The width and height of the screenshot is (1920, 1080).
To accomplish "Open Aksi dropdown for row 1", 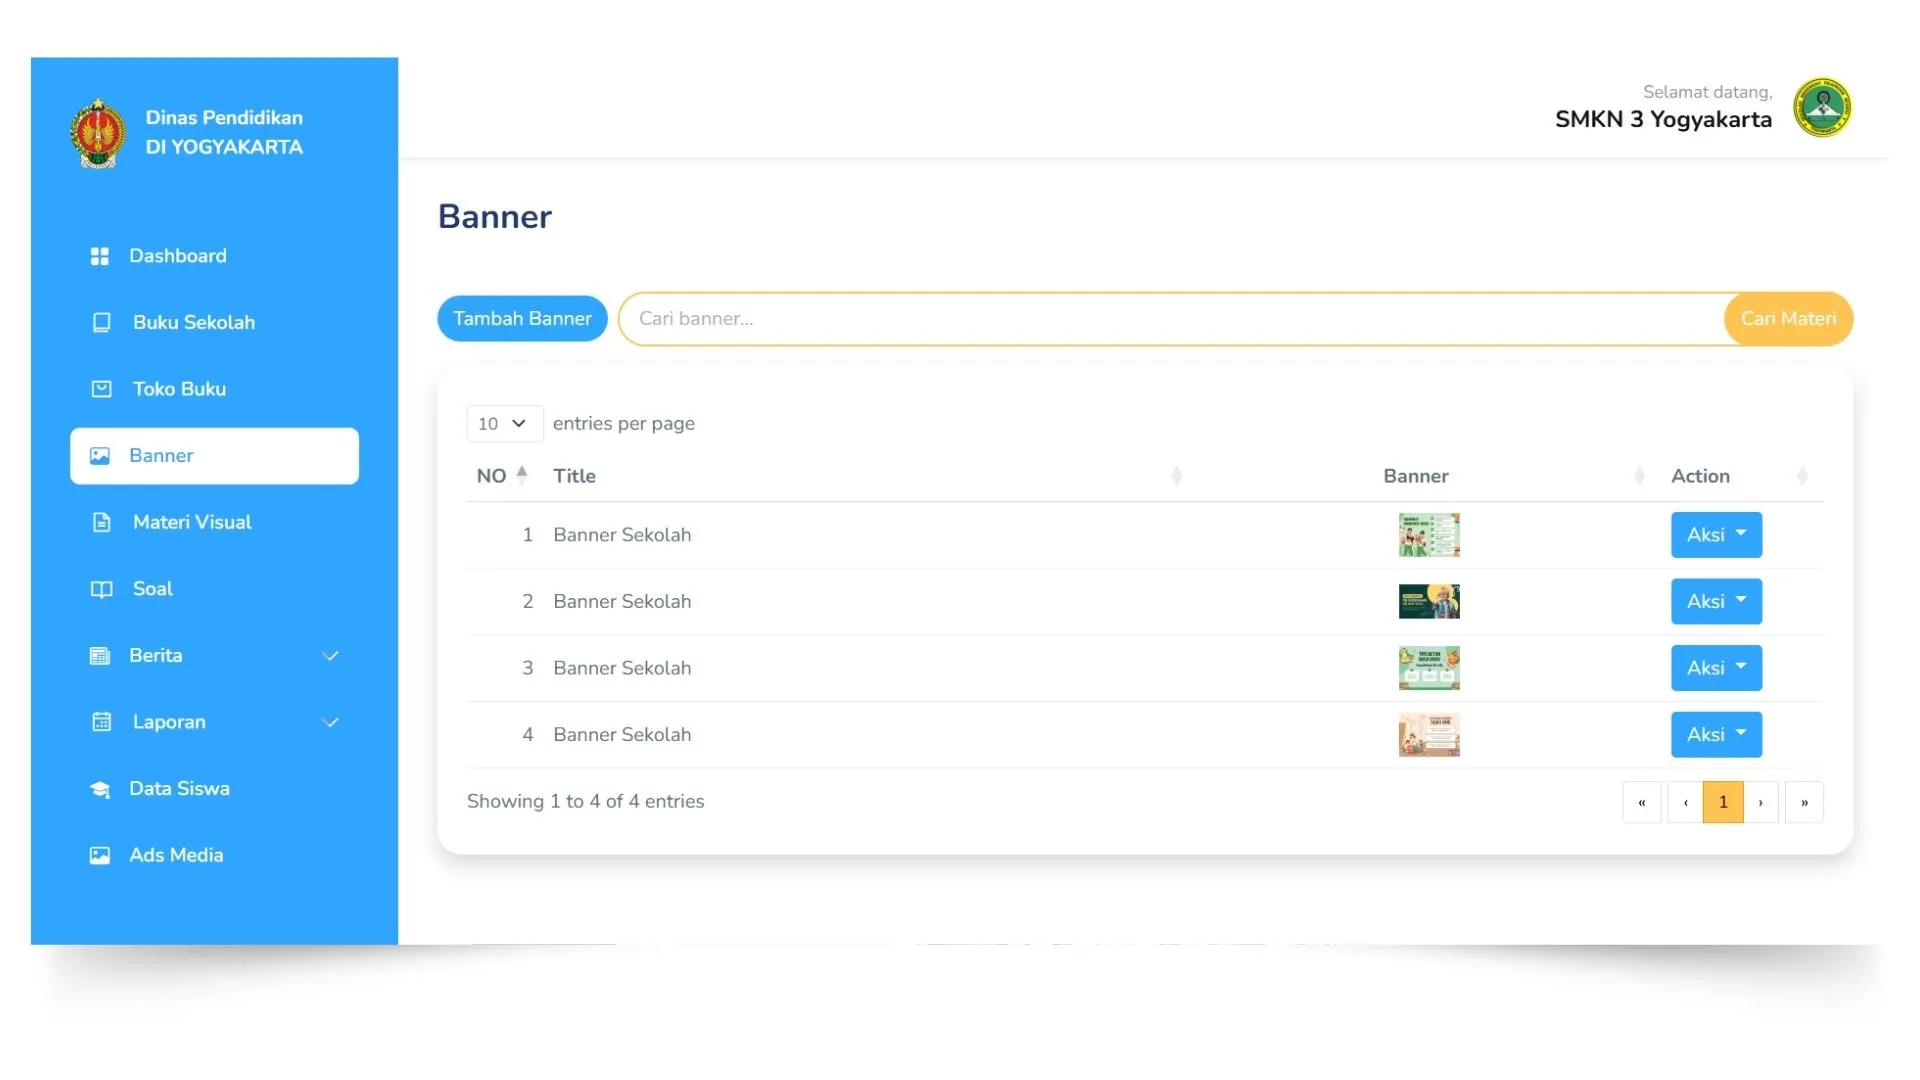I will coord(1715,535).
